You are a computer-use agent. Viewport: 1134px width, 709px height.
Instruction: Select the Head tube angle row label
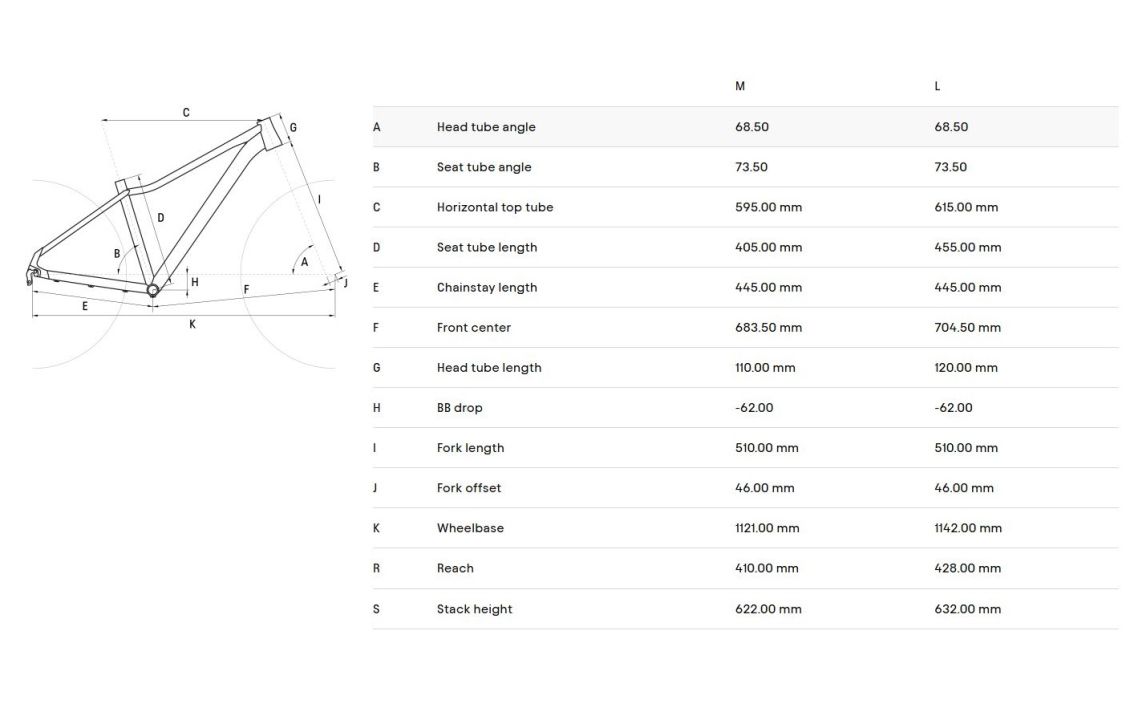click(486, 127)
